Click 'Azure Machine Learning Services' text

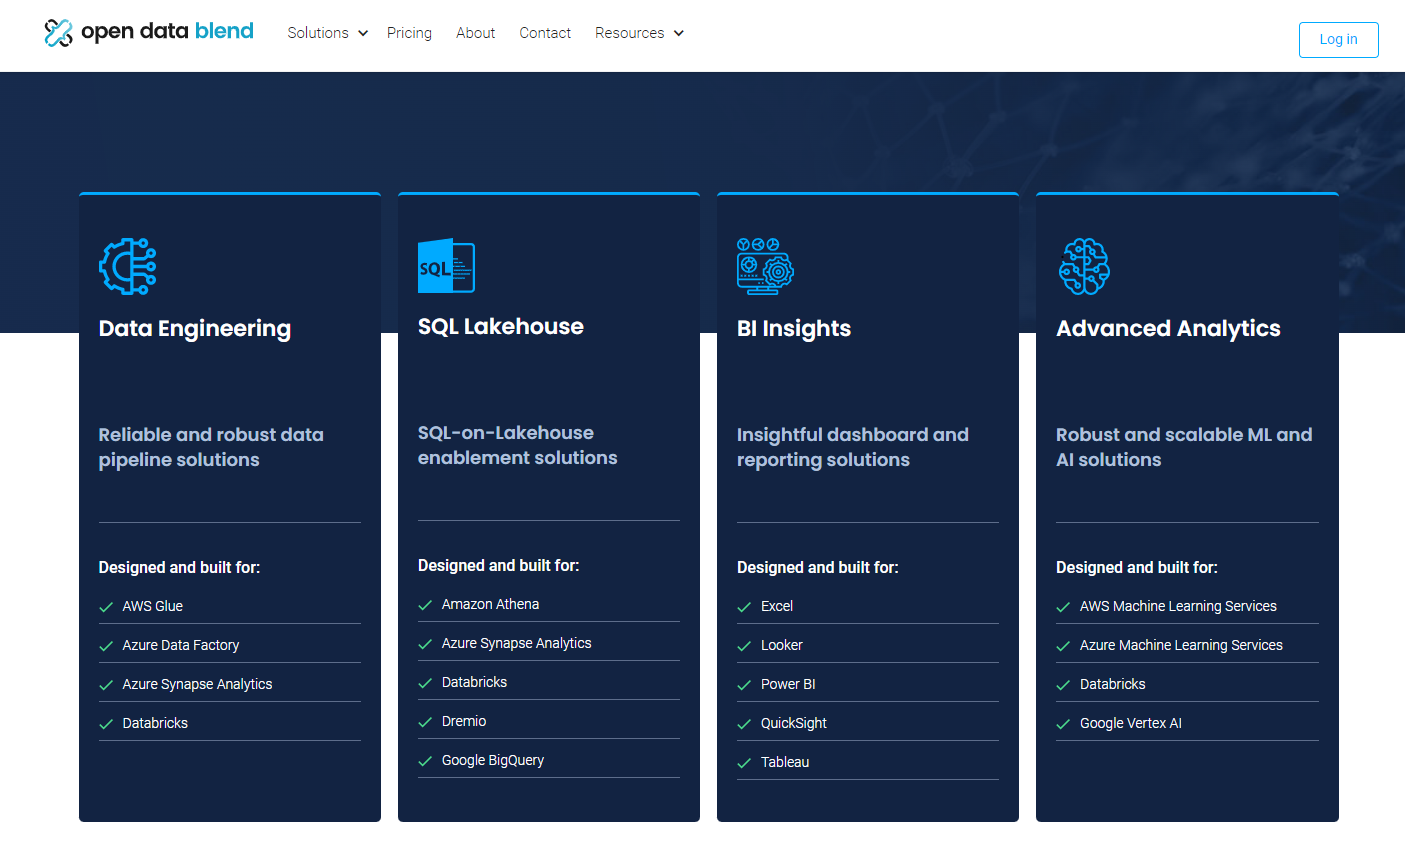1181,645
